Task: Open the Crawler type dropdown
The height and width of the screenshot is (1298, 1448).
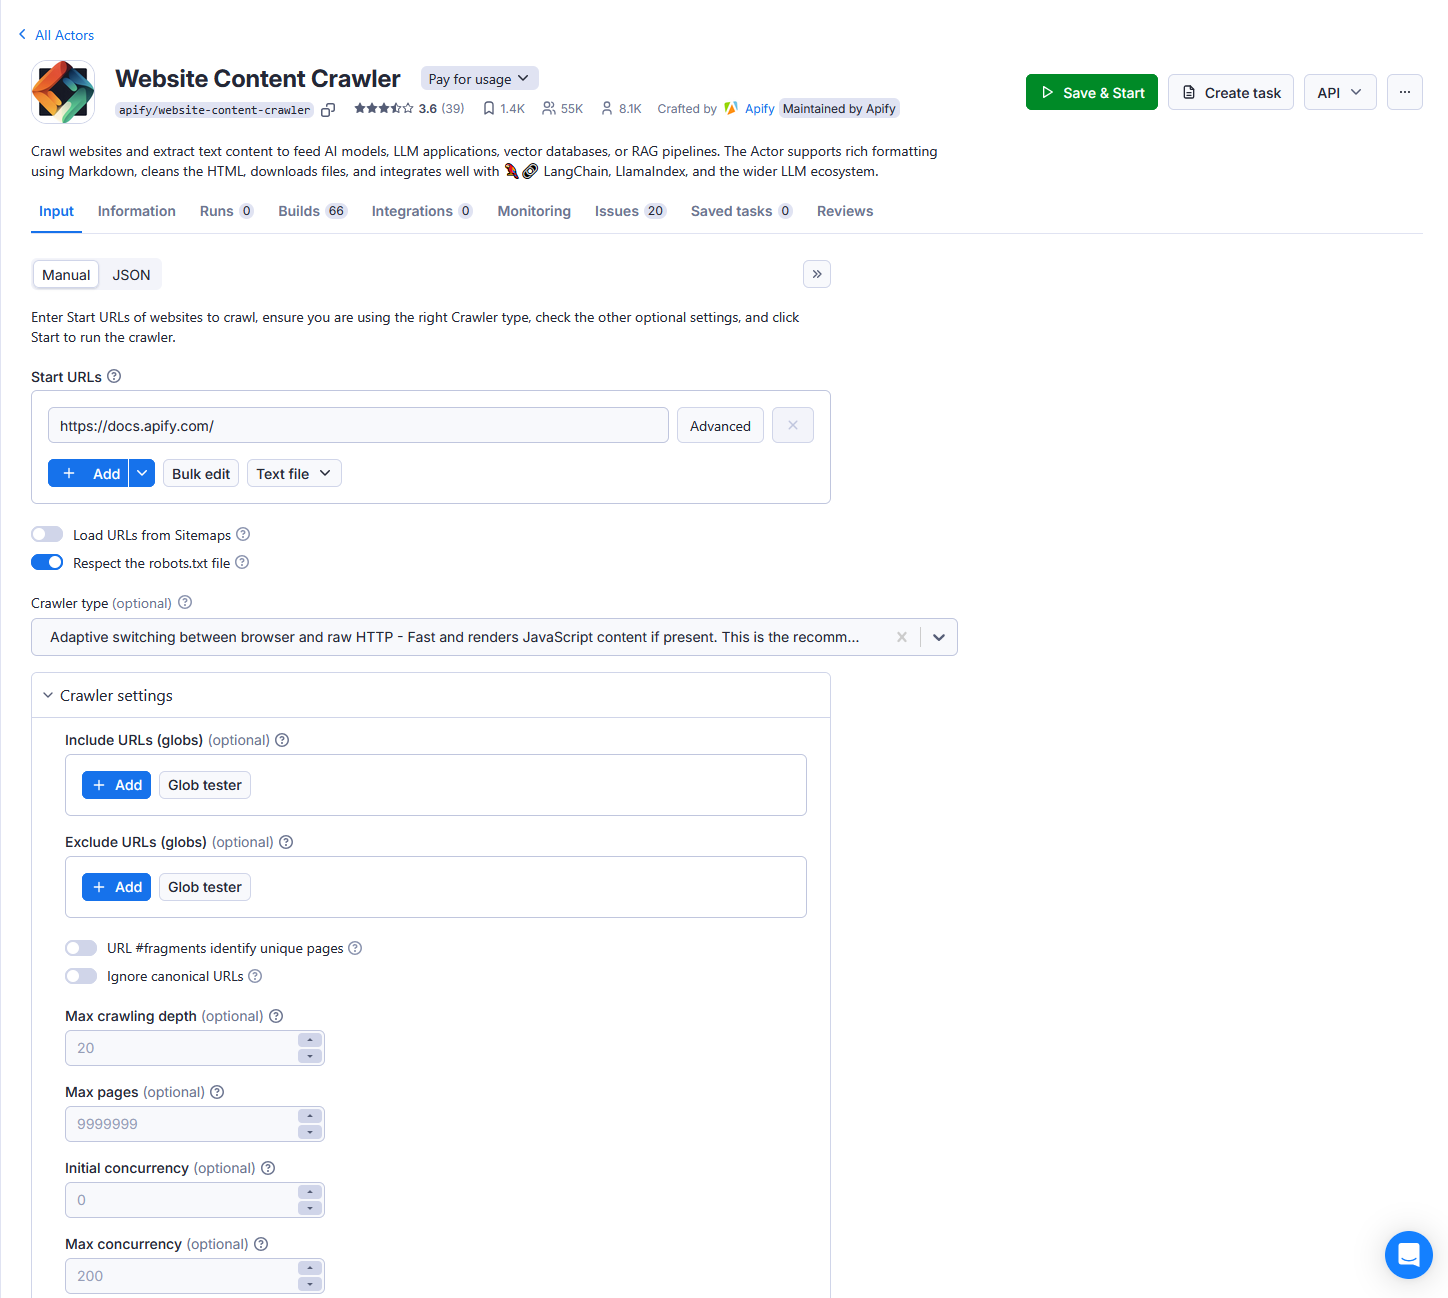Action: (x=938, y=637)
